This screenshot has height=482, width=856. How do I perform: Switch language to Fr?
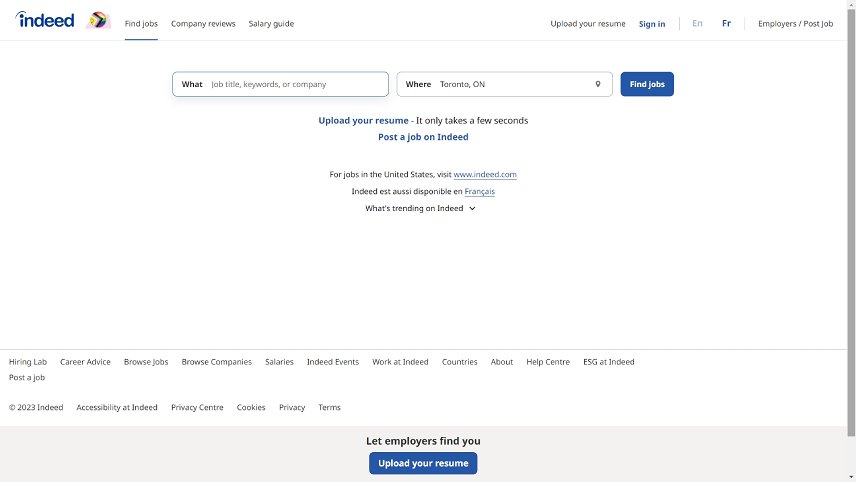726,23
